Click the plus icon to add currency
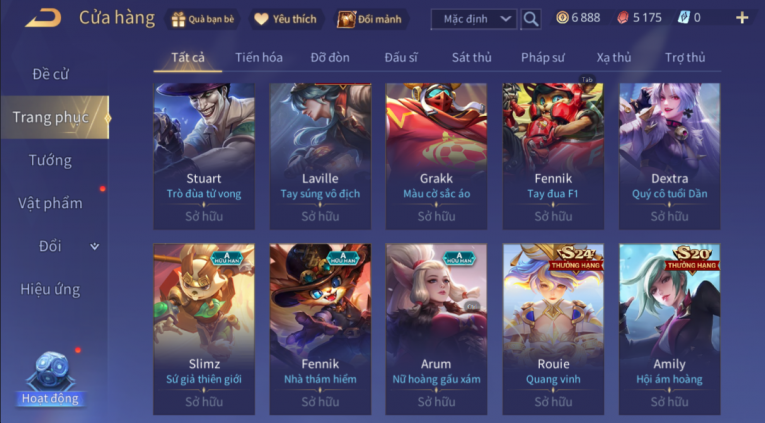 point(742,18)
